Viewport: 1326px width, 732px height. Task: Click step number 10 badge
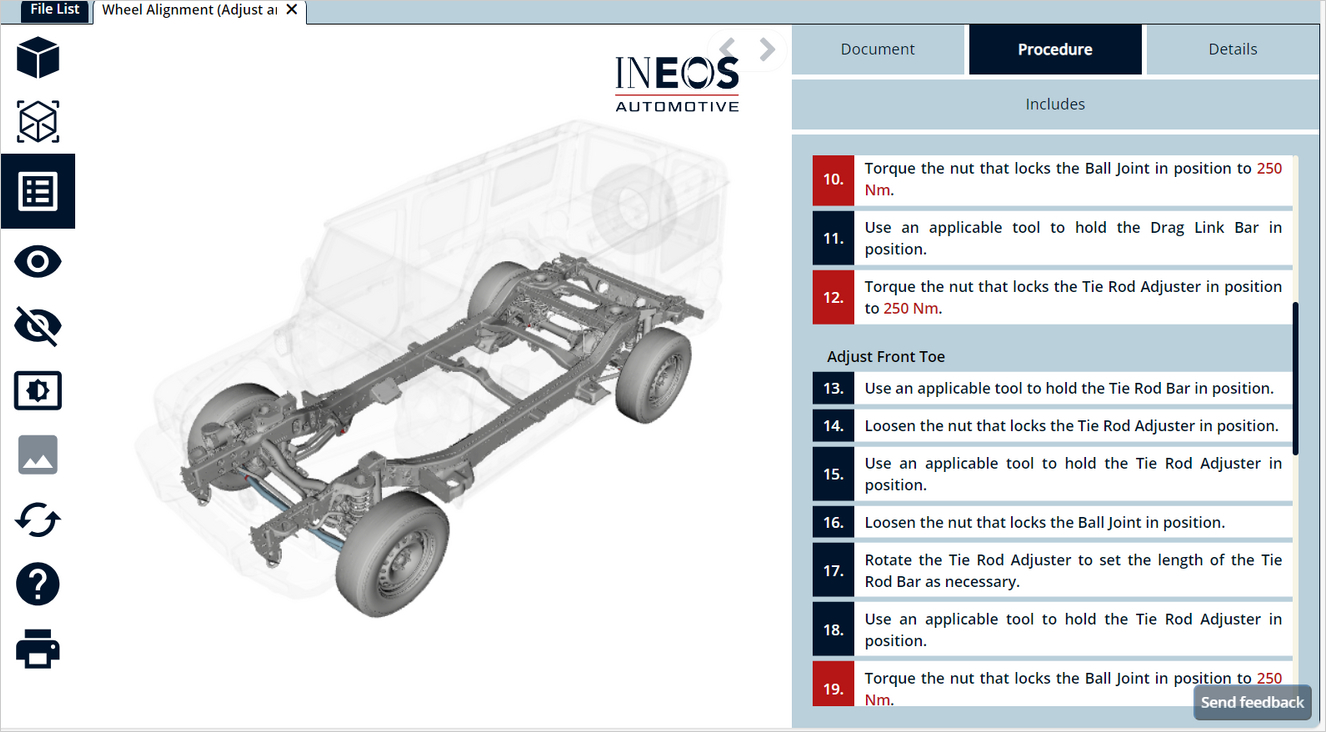click(x=833, y=180)
